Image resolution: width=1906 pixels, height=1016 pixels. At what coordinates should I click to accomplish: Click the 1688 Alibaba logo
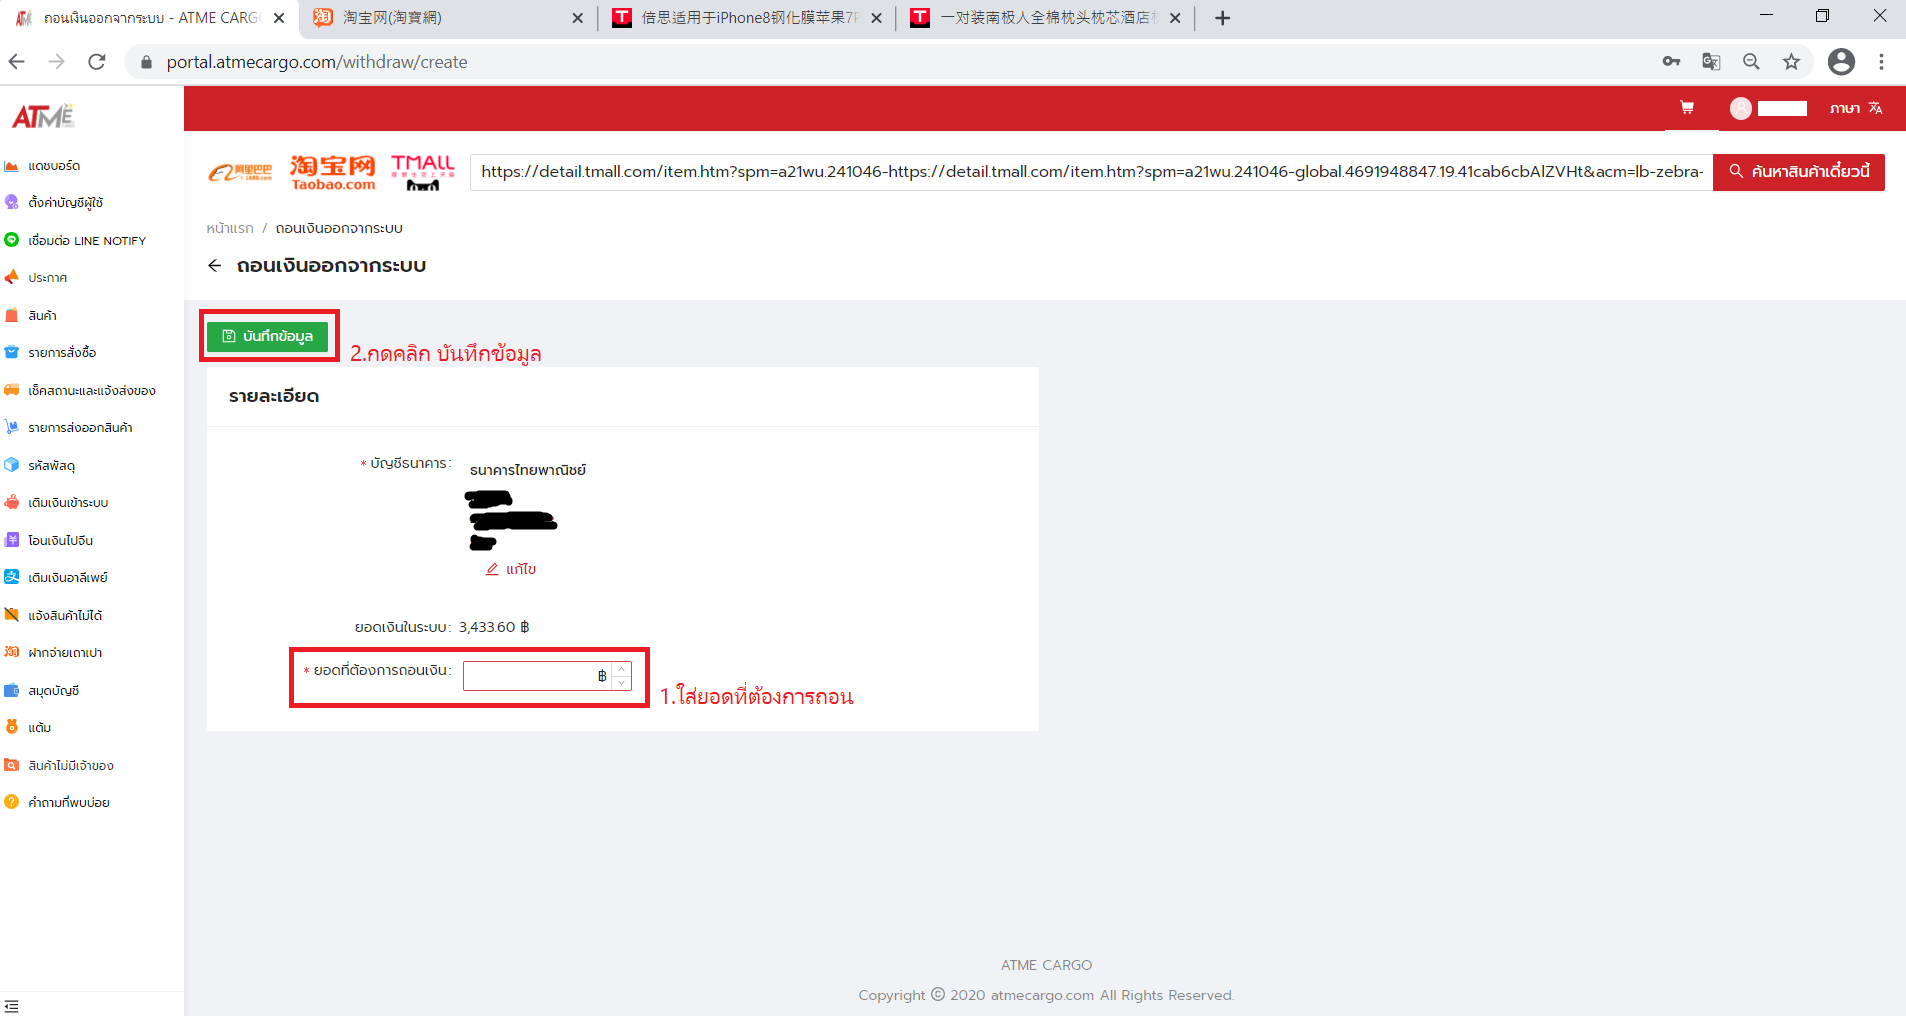click(240, 172)
